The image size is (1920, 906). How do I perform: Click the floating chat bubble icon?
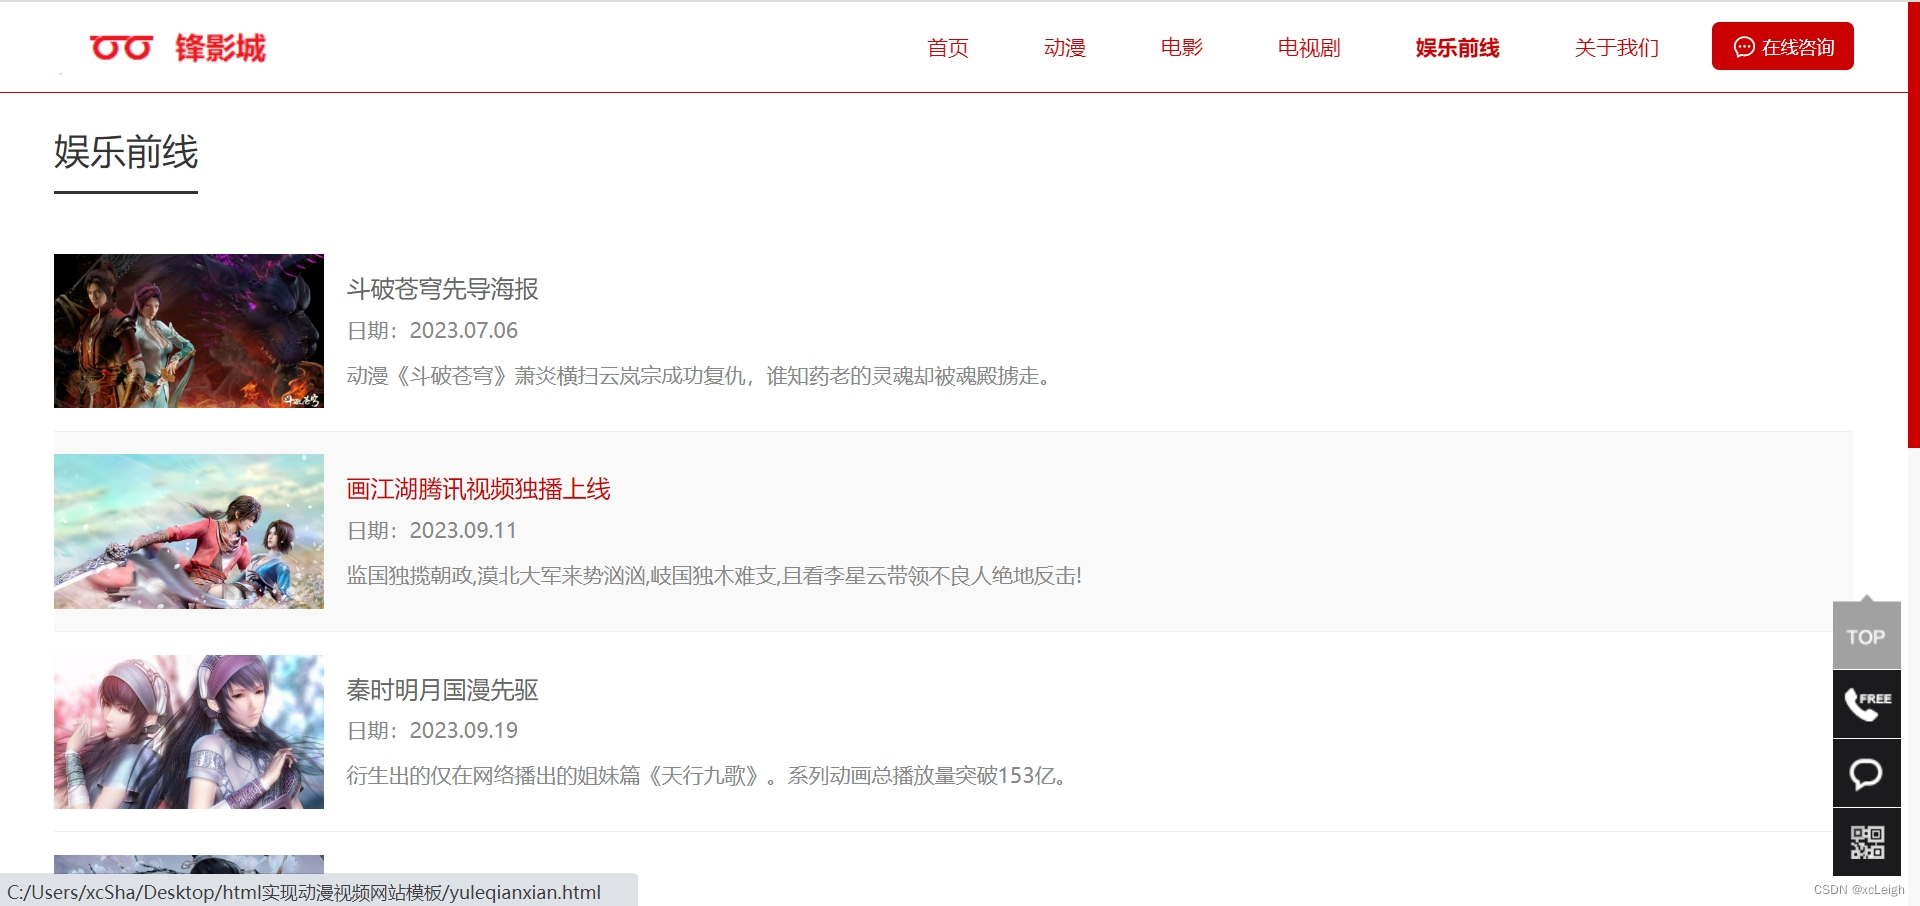point(1866,773)
